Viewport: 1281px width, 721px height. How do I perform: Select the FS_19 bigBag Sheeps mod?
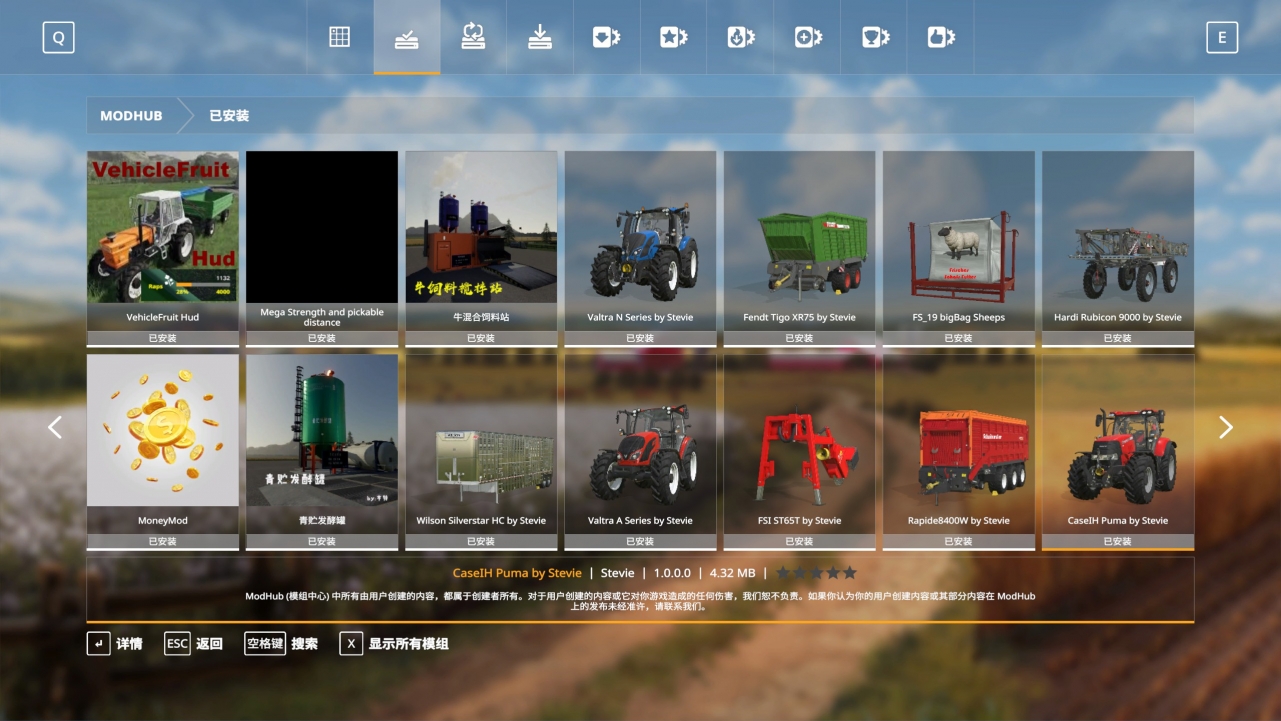pos(958,248)
